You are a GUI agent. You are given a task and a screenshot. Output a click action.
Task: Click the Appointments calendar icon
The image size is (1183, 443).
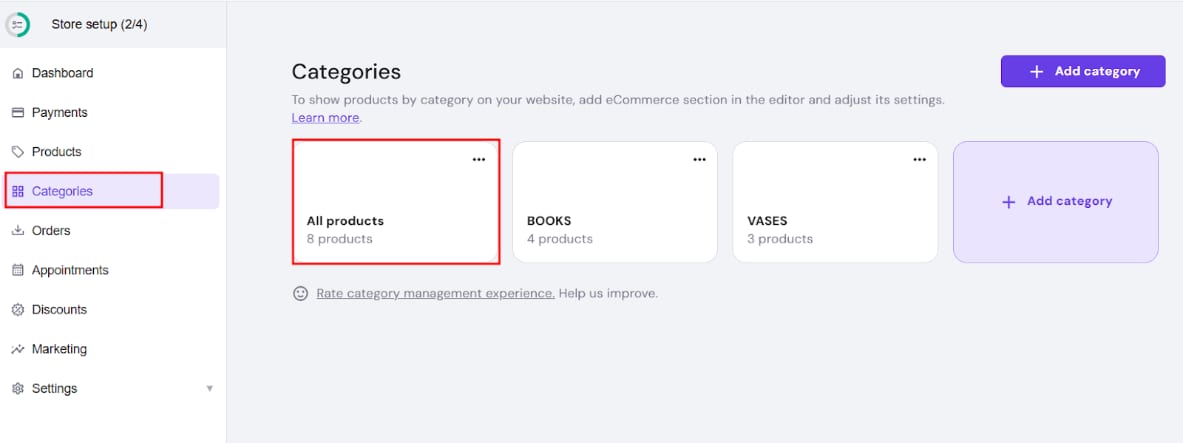[17, 270]
